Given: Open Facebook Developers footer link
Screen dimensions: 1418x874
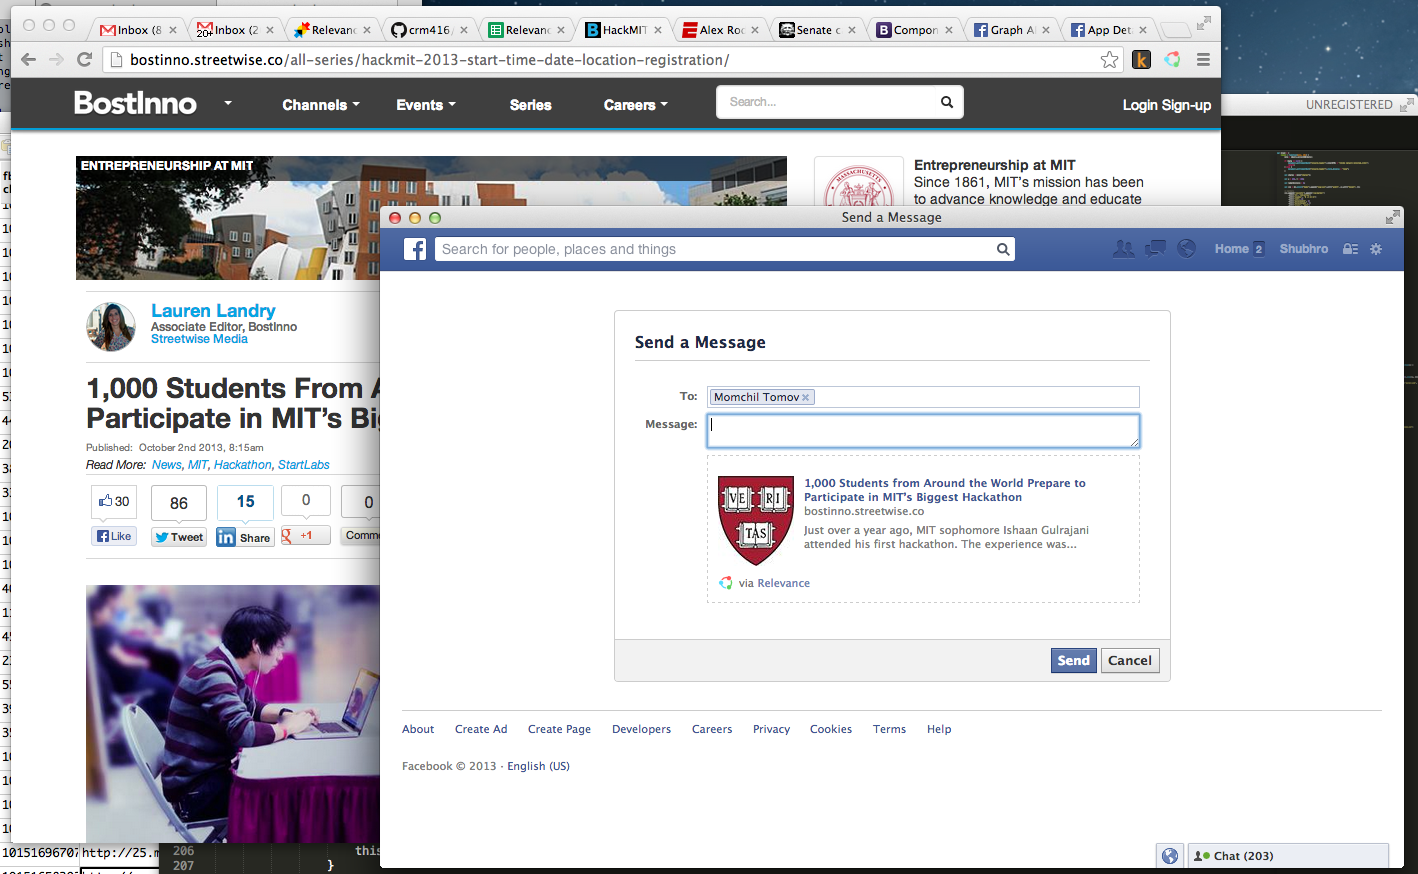Looking at the screenshot, I should tap(641, 729).
